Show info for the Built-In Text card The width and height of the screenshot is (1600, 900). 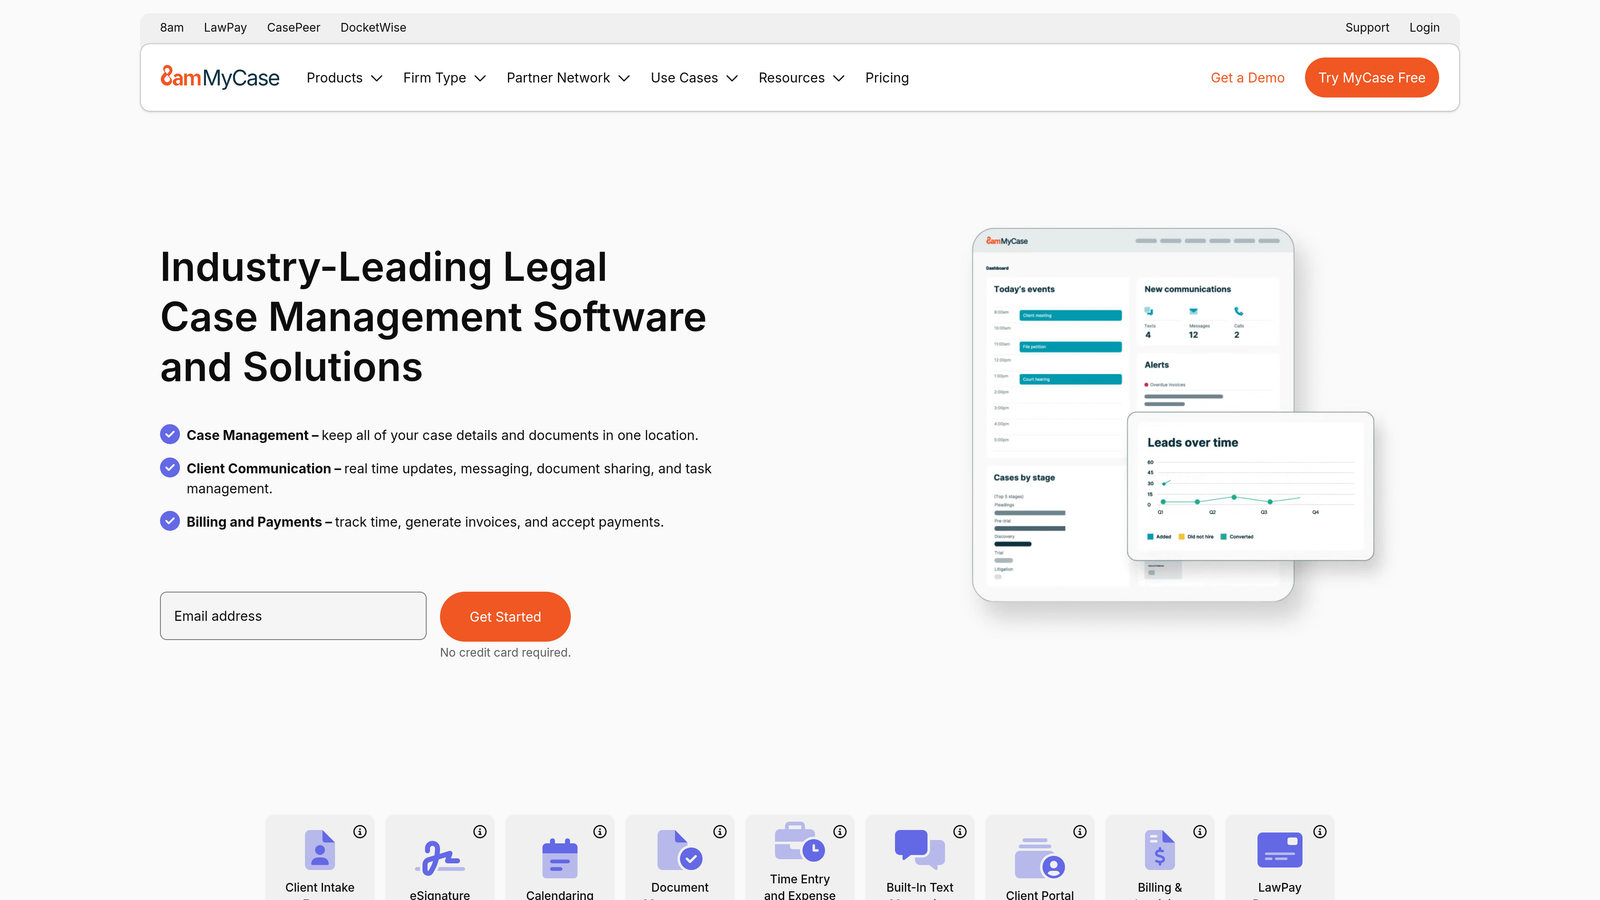click(960, 832)
